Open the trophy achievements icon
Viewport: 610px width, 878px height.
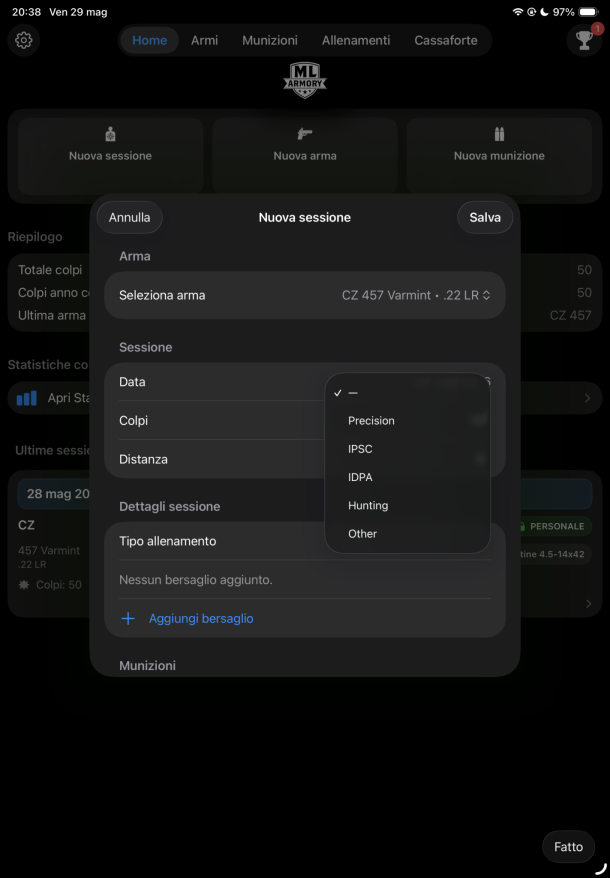[584, 40]
